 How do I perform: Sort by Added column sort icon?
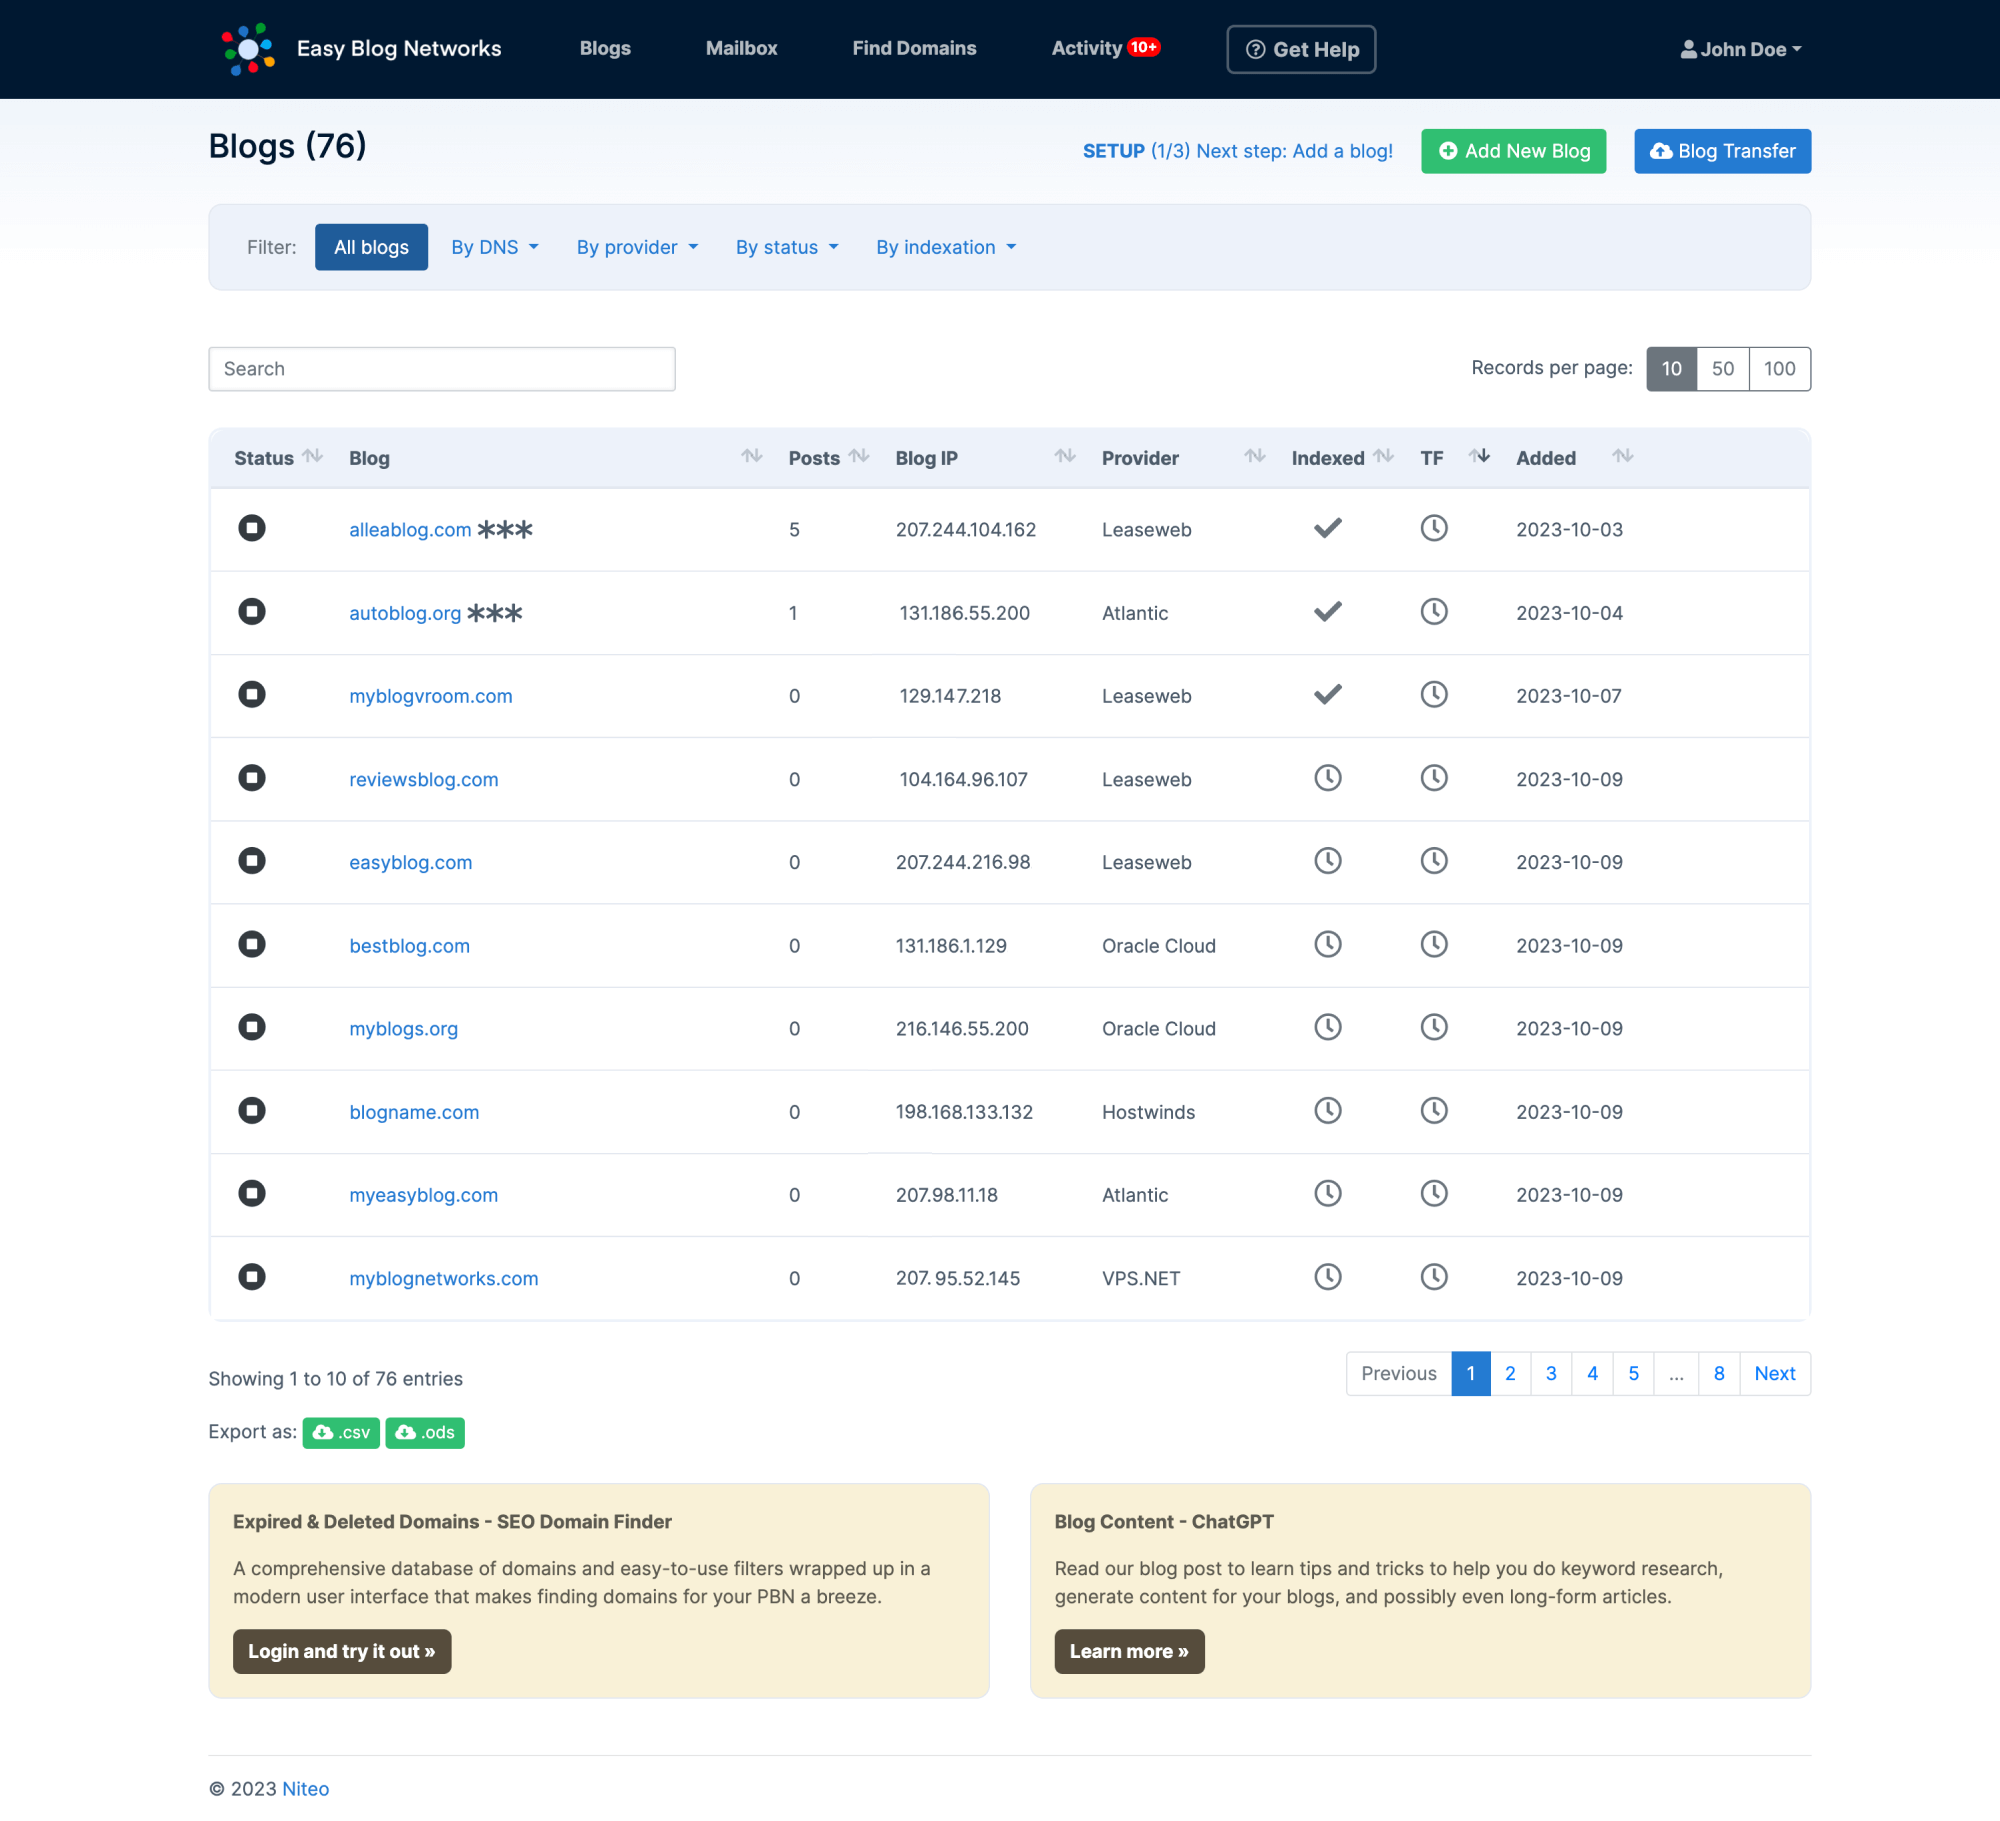pos(1623,457)
